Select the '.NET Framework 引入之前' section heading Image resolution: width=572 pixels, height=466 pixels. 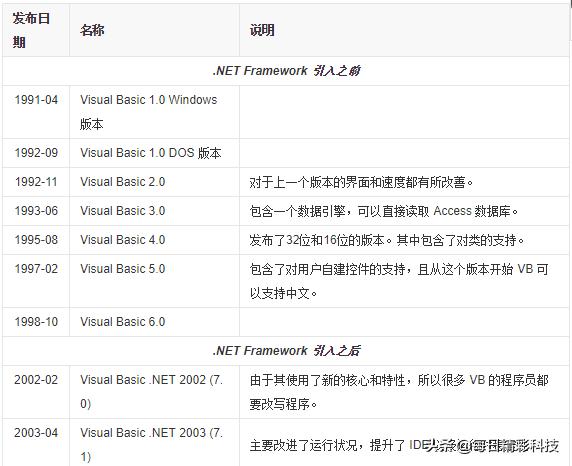point(286,71)
